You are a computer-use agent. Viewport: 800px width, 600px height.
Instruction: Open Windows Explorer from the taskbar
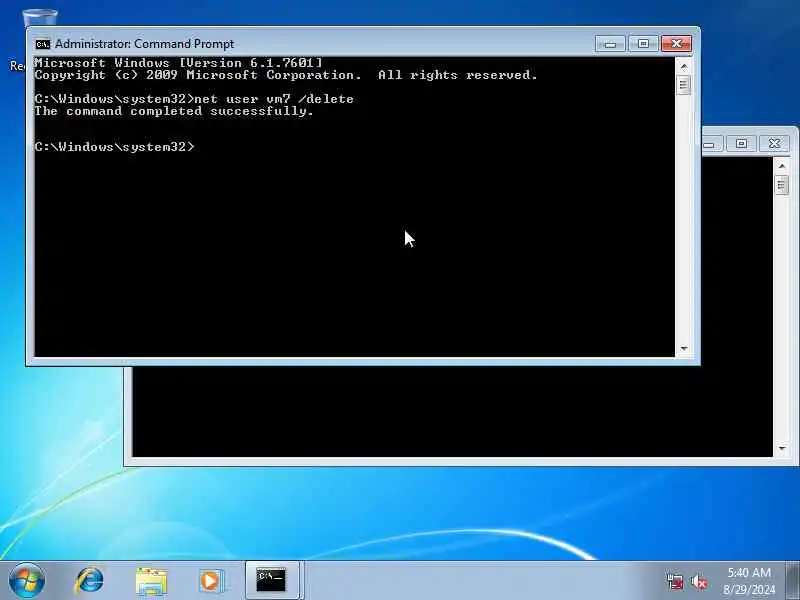[151, 581]
